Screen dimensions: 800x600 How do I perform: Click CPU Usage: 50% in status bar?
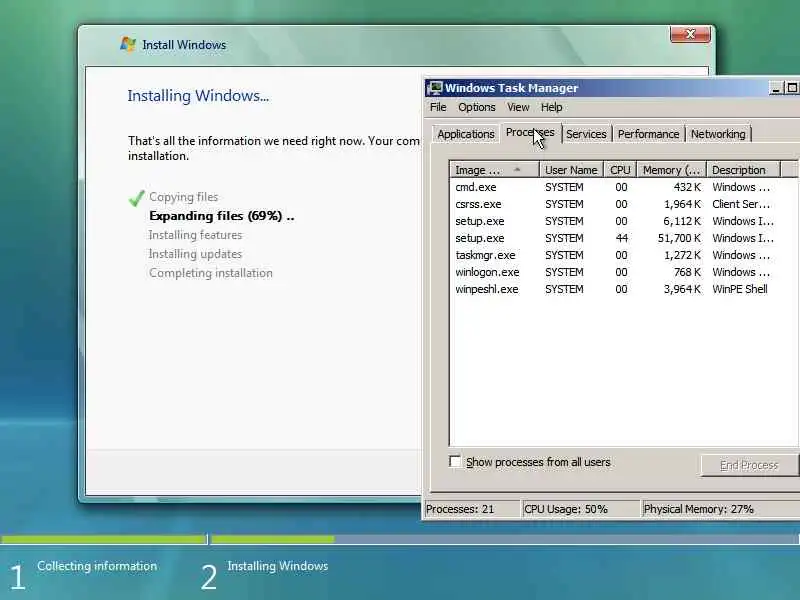pos(565,509)
